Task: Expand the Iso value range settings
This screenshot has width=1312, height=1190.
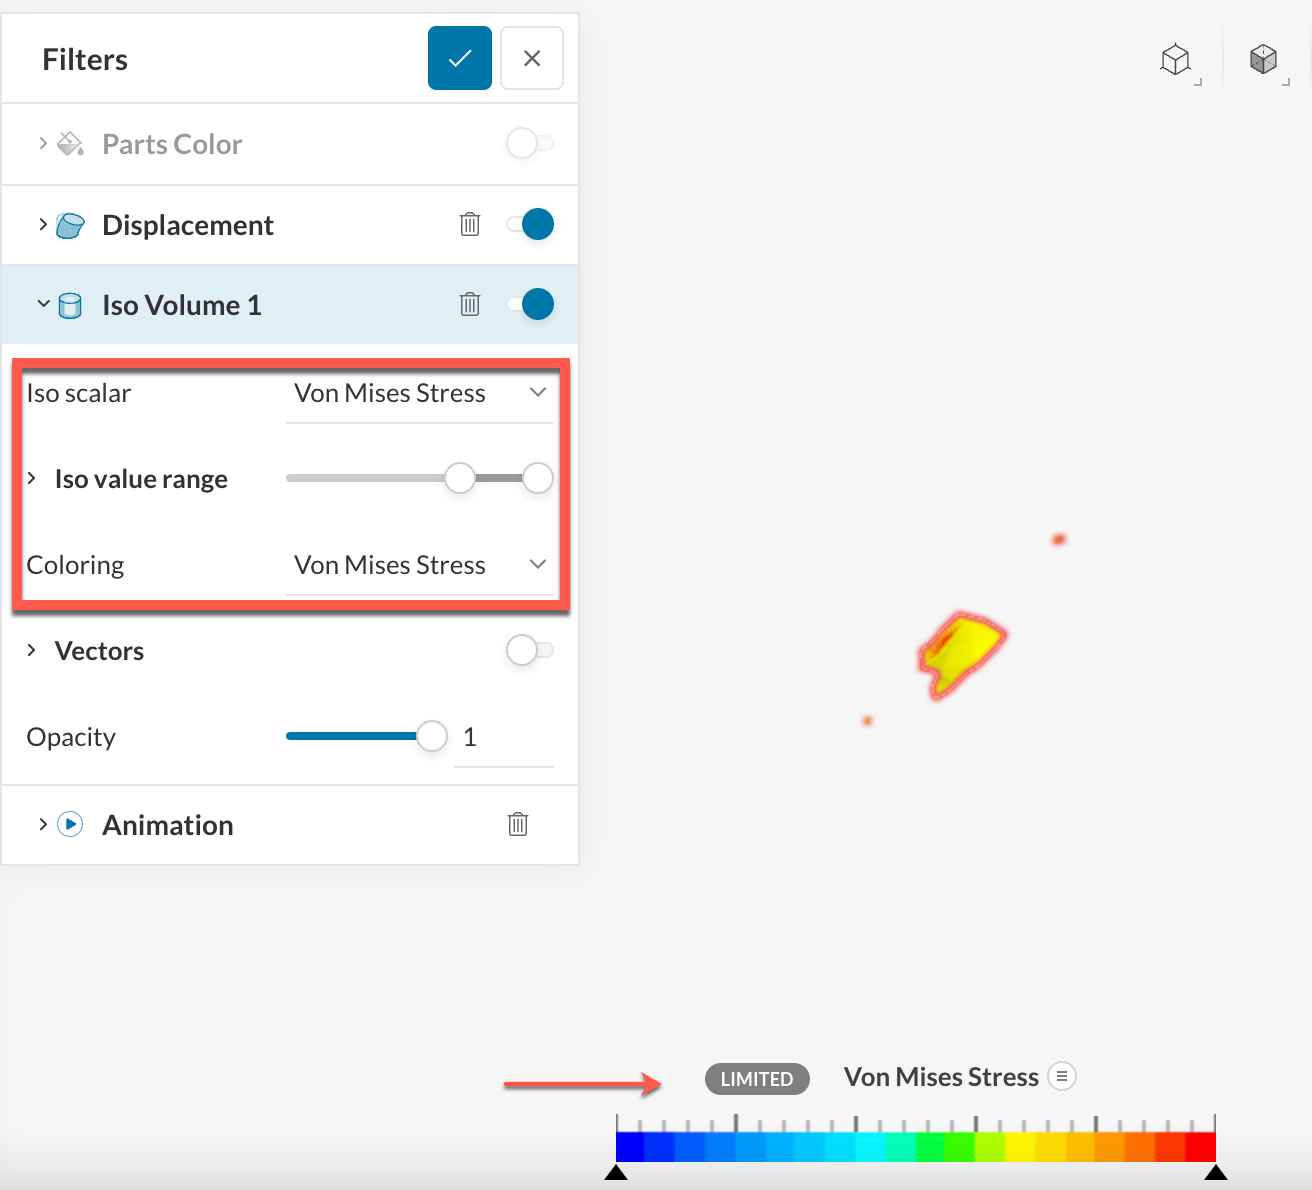Action: point(32,478)
